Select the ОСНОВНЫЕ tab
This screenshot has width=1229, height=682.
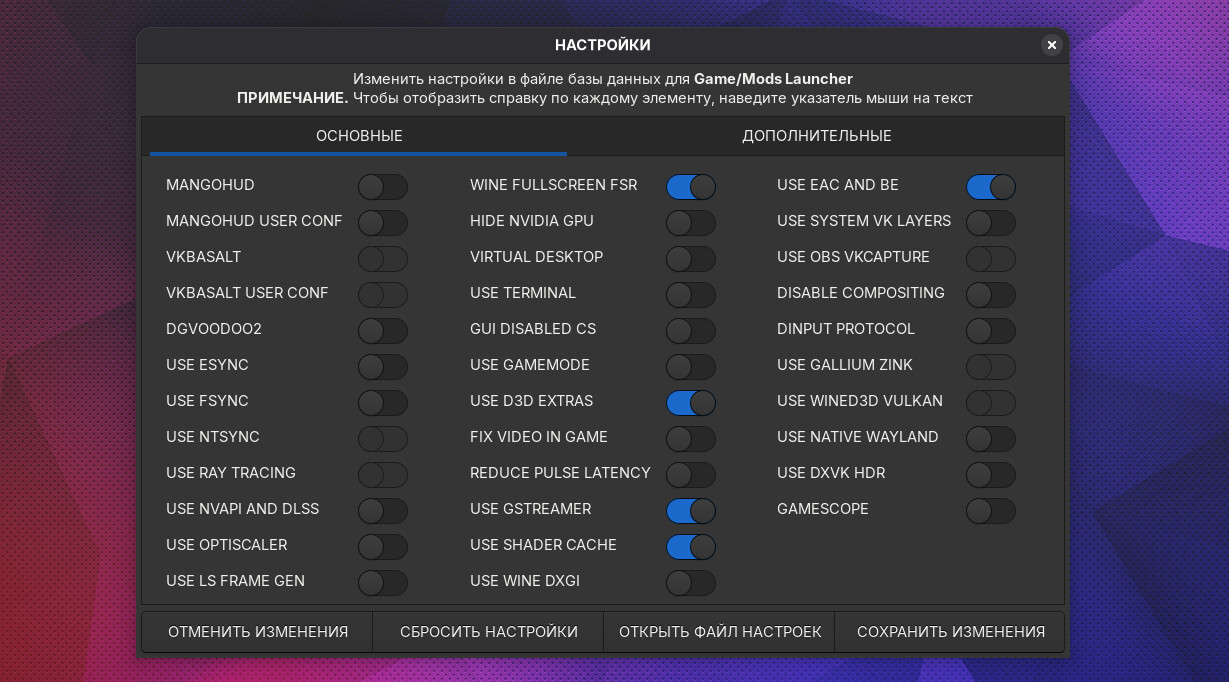359,136
